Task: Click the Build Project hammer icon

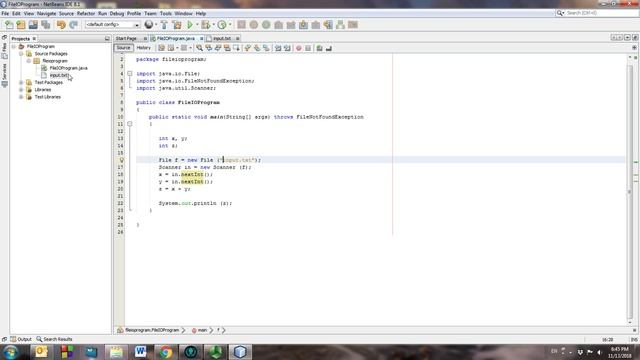Action: click(164, 25)
